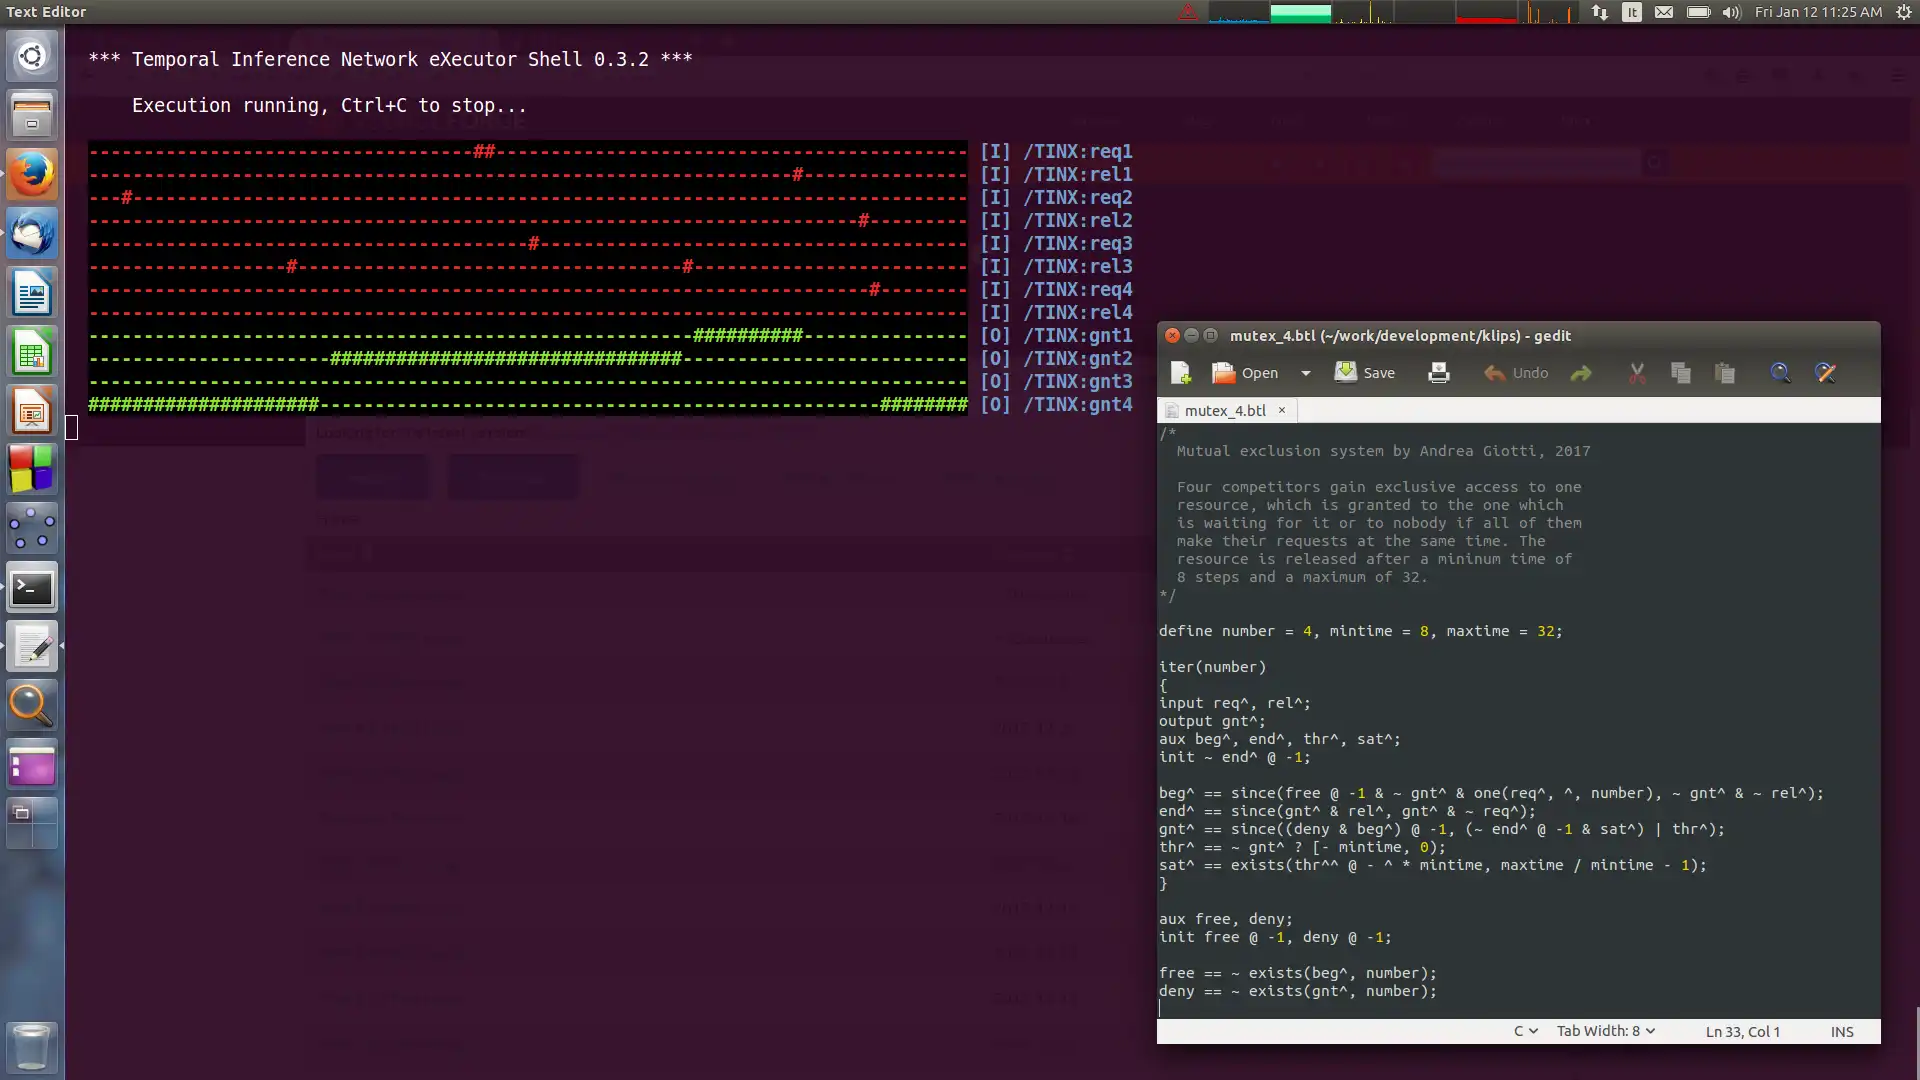Viewport: 1920px width, 1080px height.
Task: Open the C syntax language dropdown
Action: (1525, 1031)
